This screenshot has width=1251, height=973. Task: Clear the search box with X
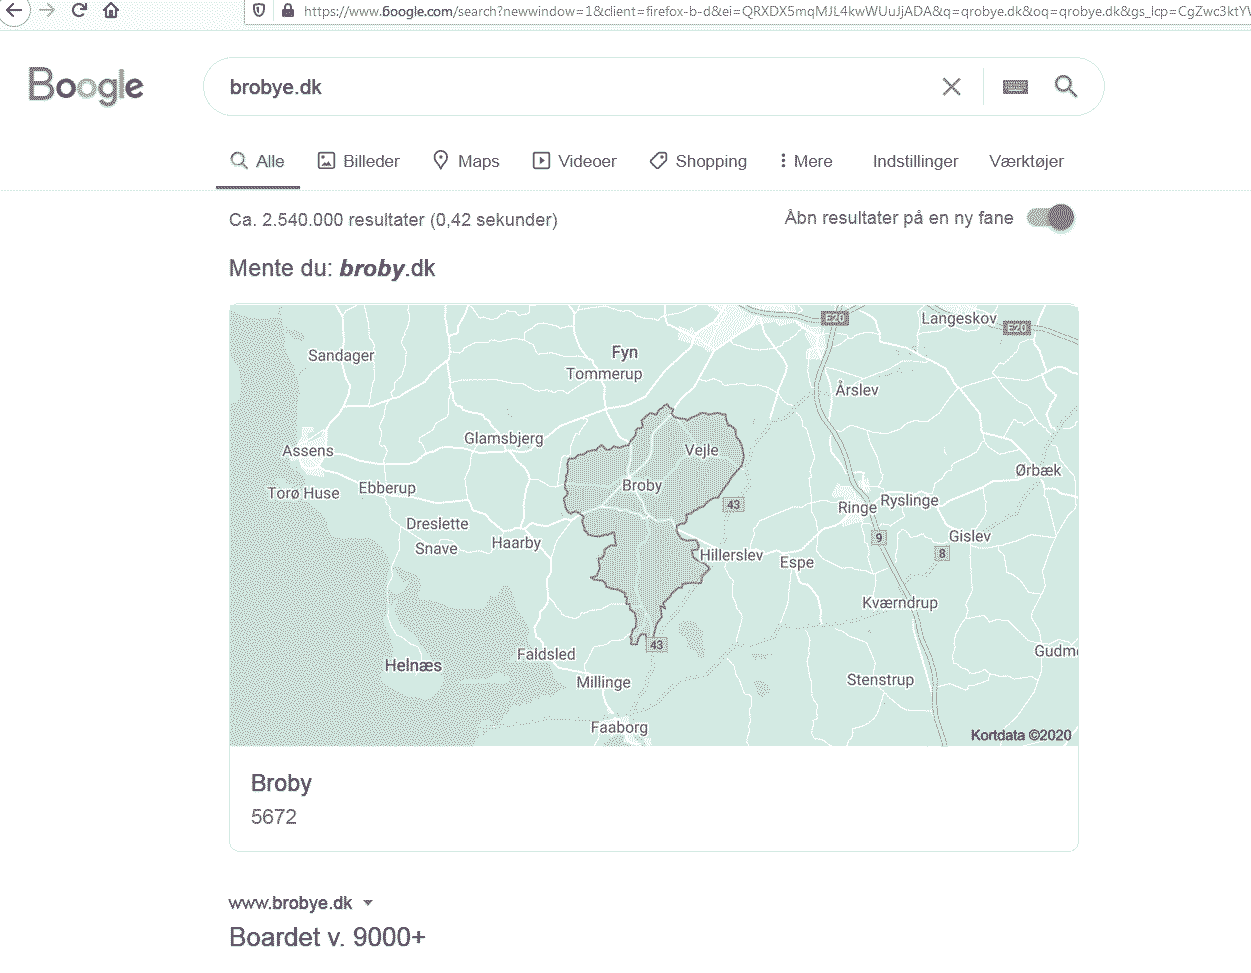click(x=951, y=87)
